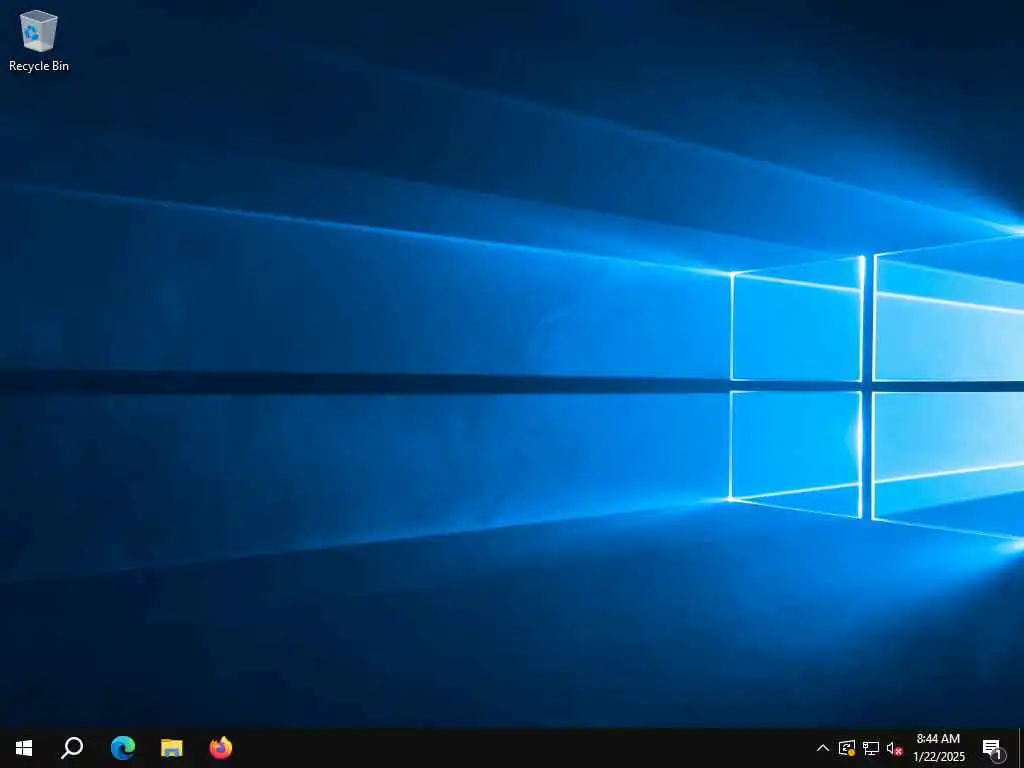
Task: Open the taskbar search magnifier
Action: point(72,748)
